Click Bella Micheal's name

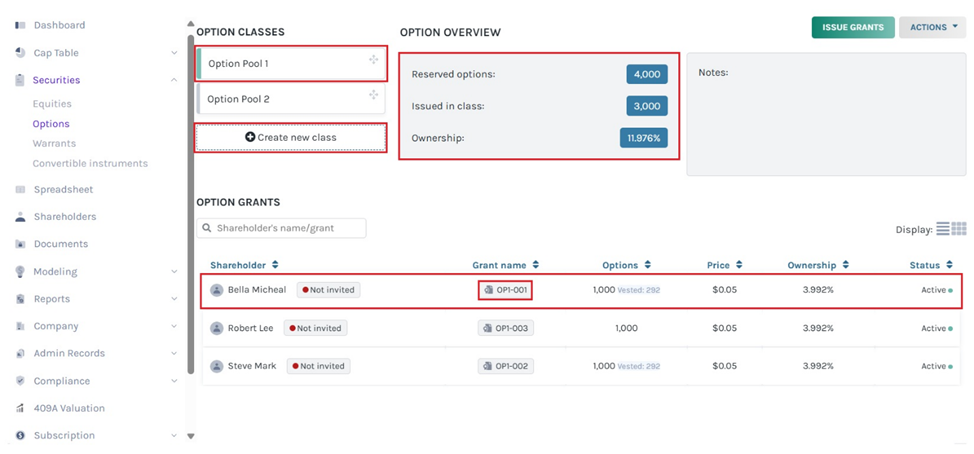[x=257, y=290]
